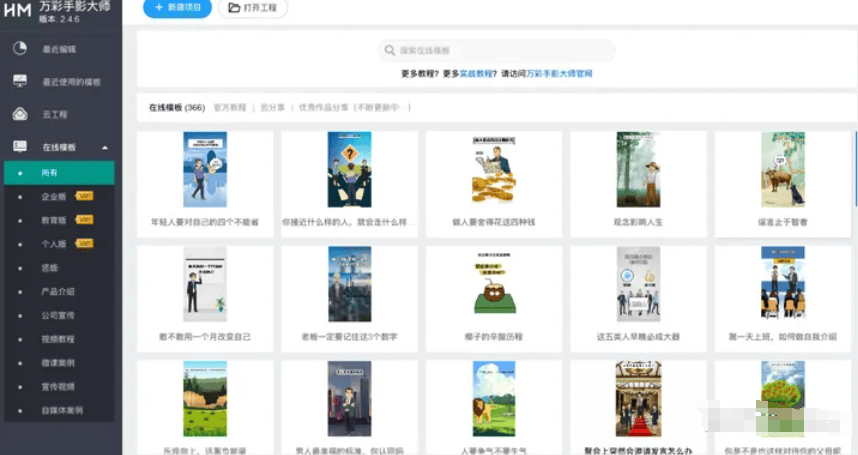Image resolution: width=858 pixels, height=455 pixels.
Task: Click the 搜索在线模板 search field
Action: click(500, 50)
